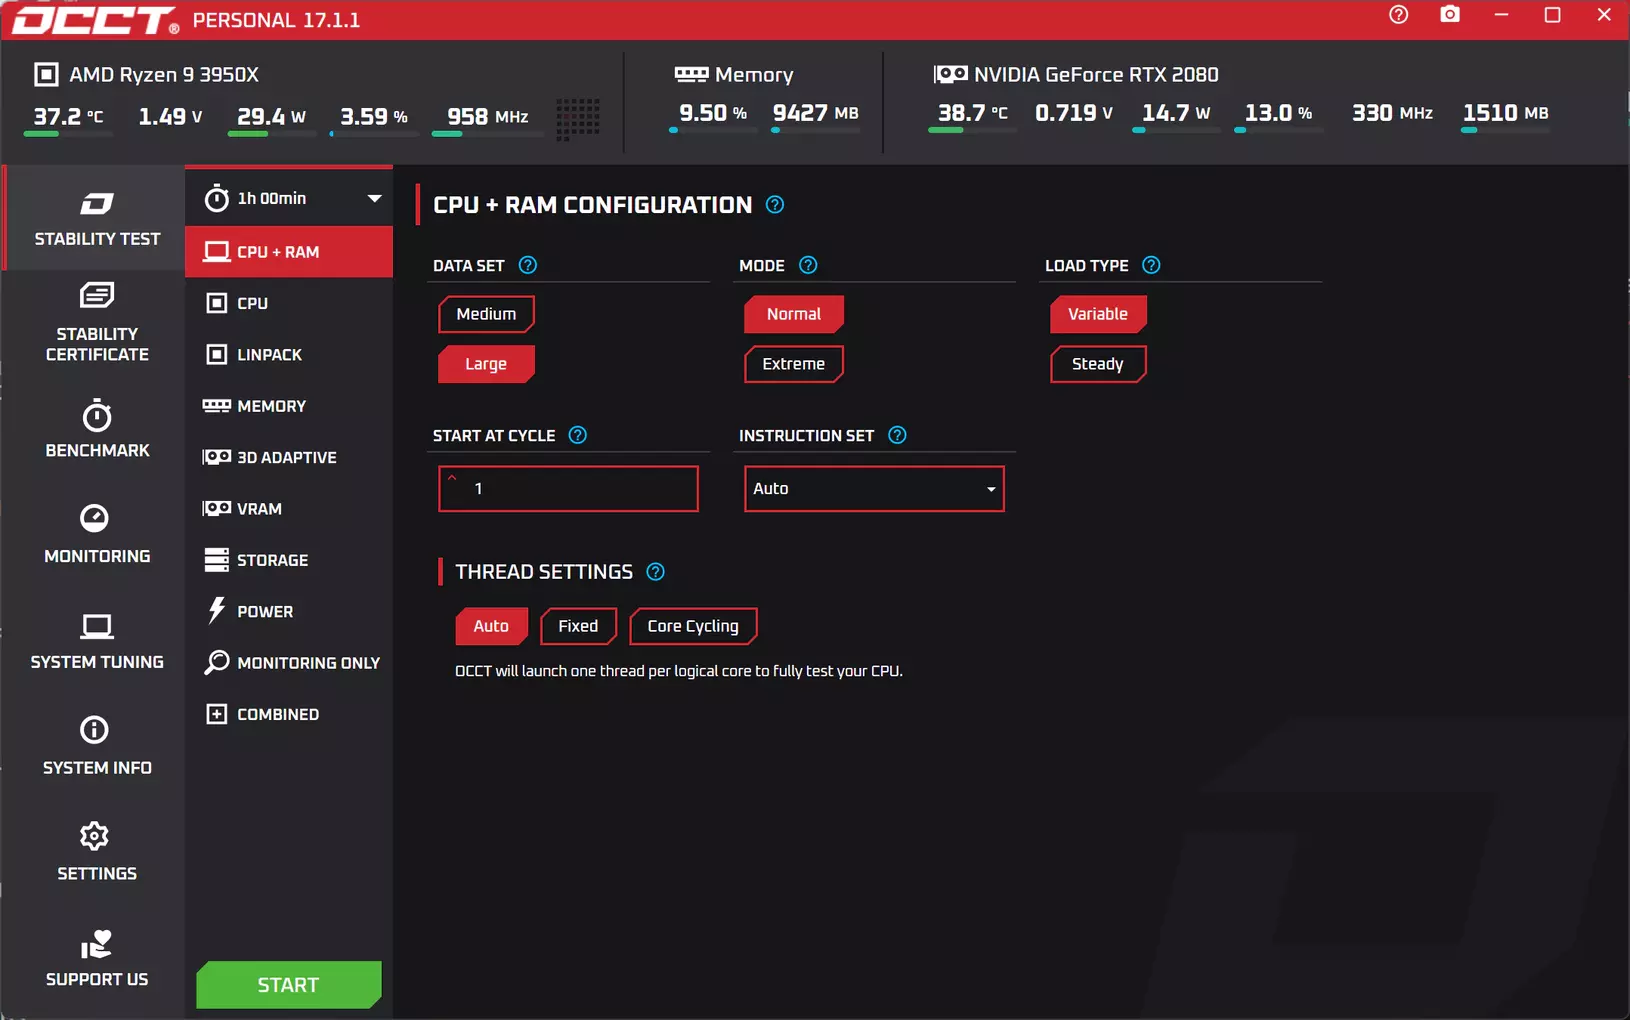Select the CPU + RAM test
Viewport: 1630px width, 1020px height.
289,252
